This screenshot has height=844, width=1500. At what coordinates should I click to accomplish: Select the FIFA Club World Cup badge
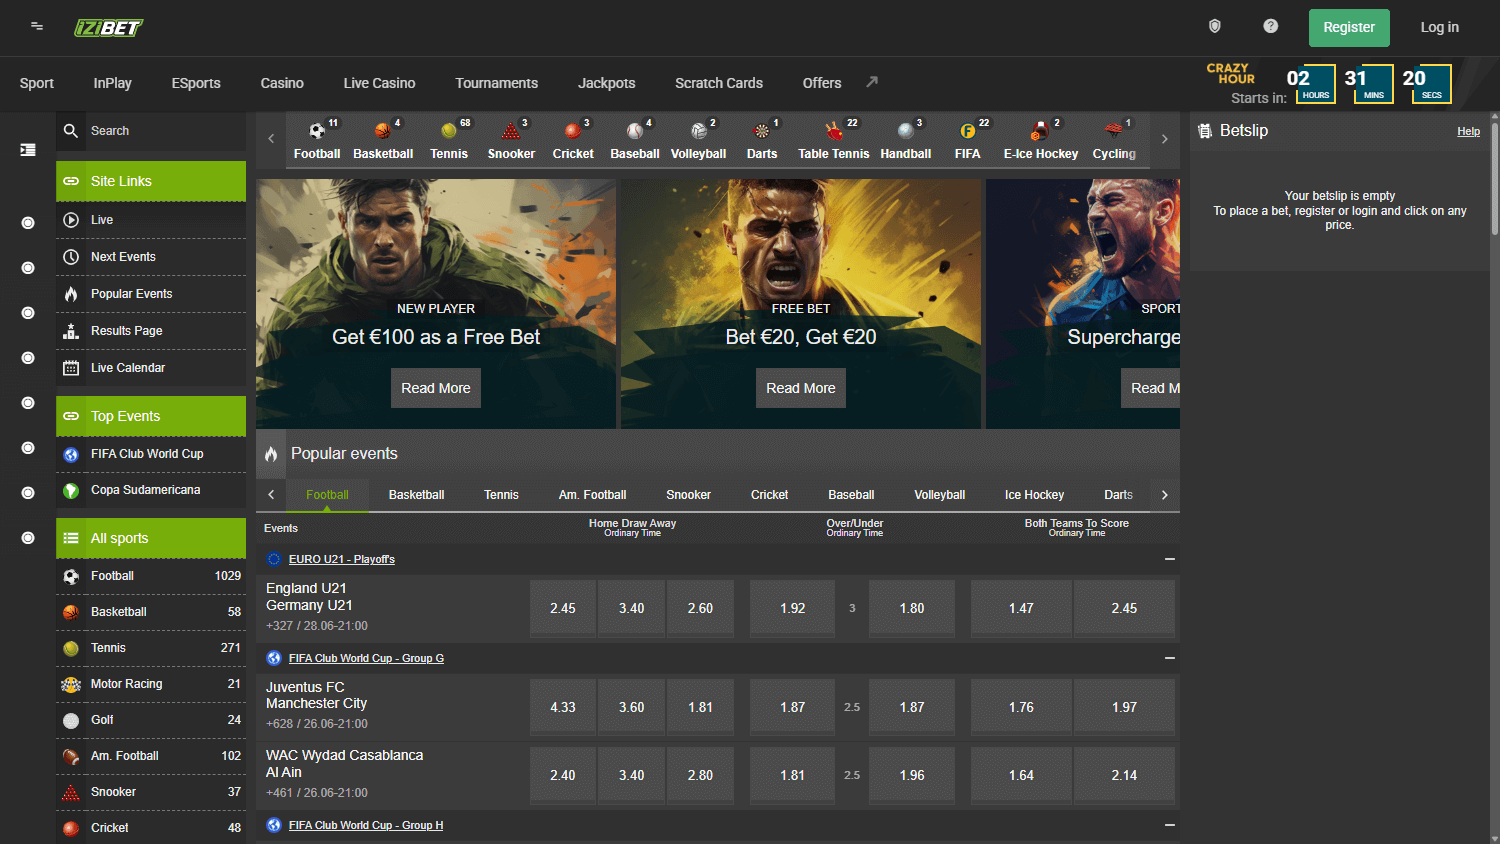71,453
